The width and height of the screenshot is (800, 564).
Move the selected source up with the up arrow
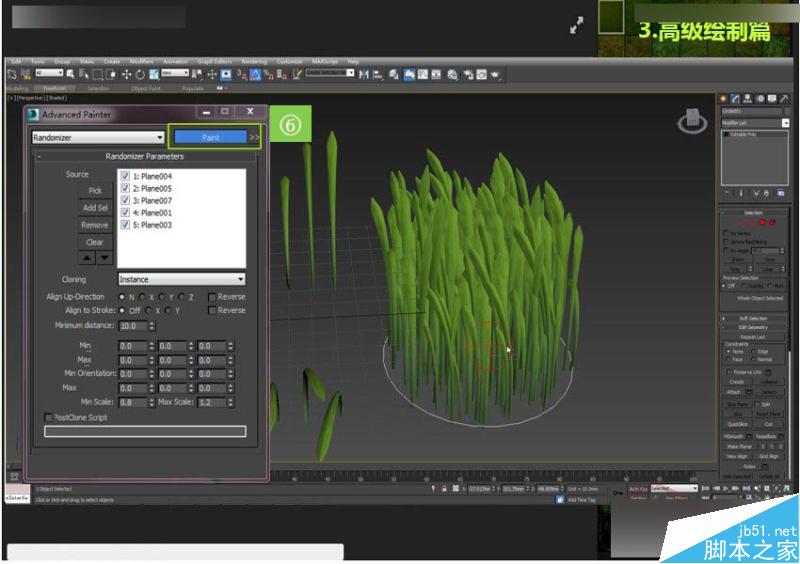[x=86, y=257]
